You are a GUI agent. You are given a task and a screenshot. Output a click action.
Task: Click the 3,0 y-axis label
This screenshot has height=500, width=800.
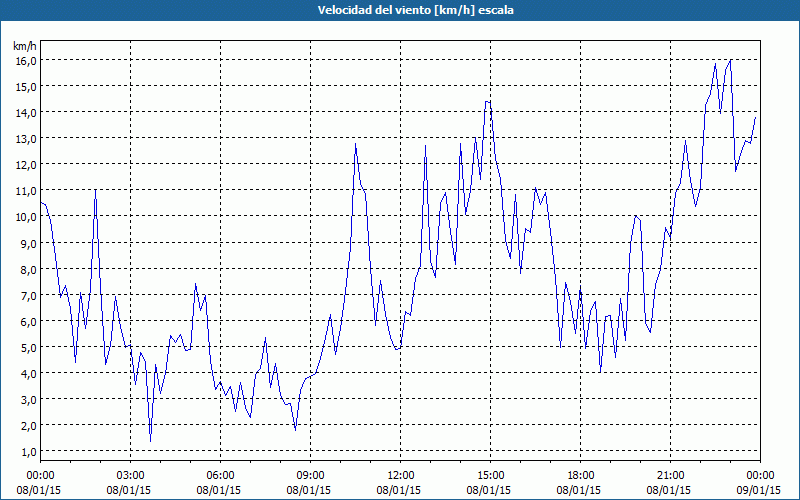(x=28, y=399)
